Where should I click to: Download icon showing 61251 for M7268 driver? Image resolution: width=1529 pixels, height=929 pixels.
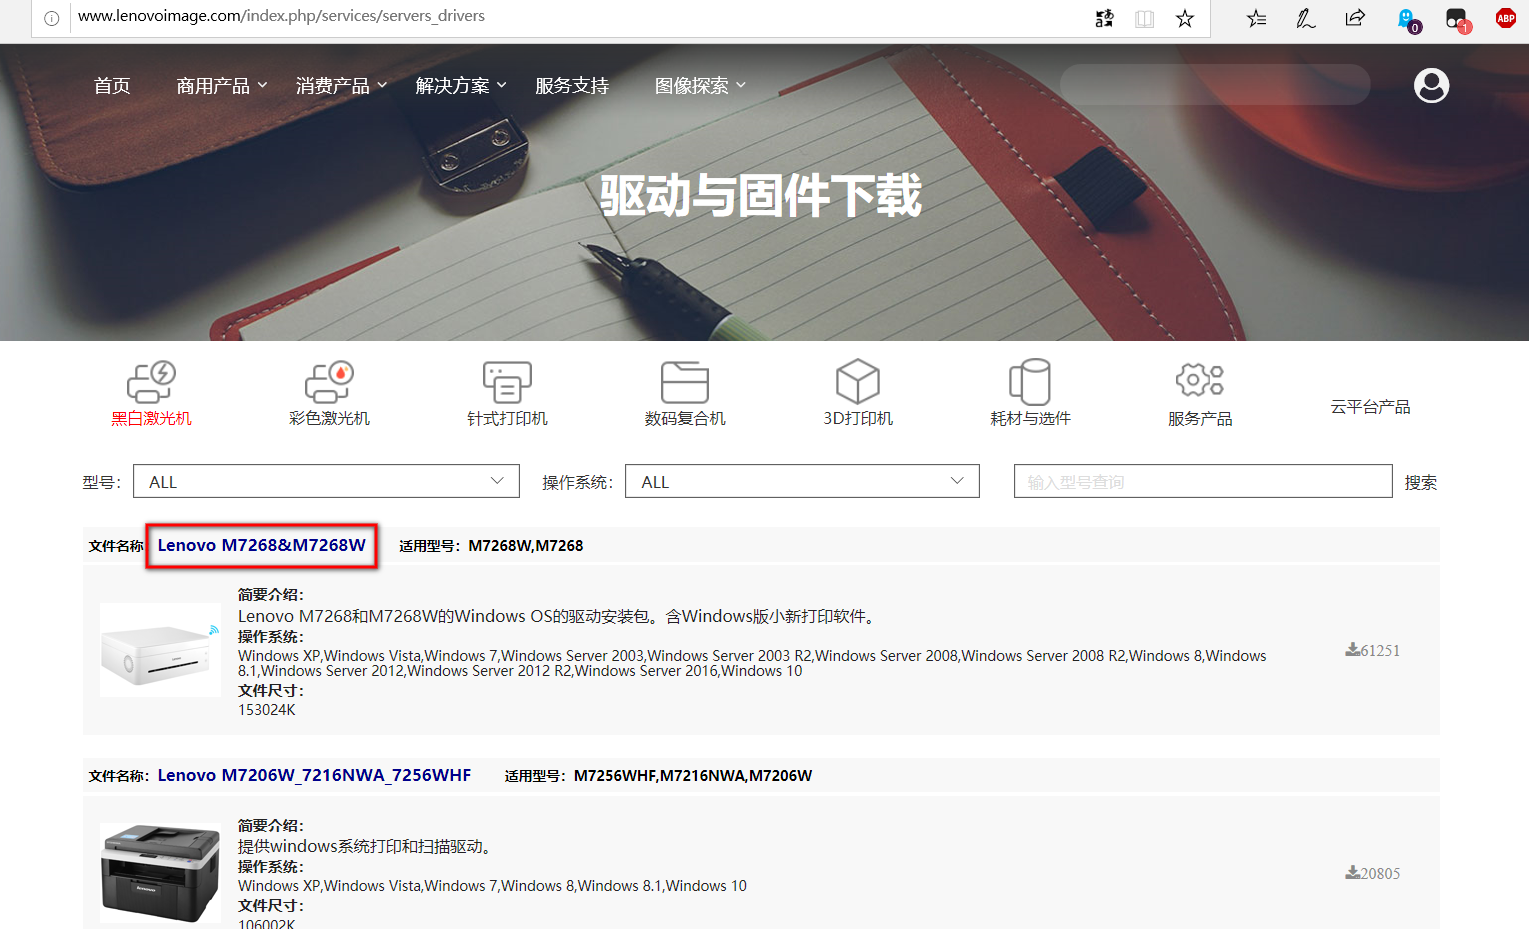point(1352,650)
